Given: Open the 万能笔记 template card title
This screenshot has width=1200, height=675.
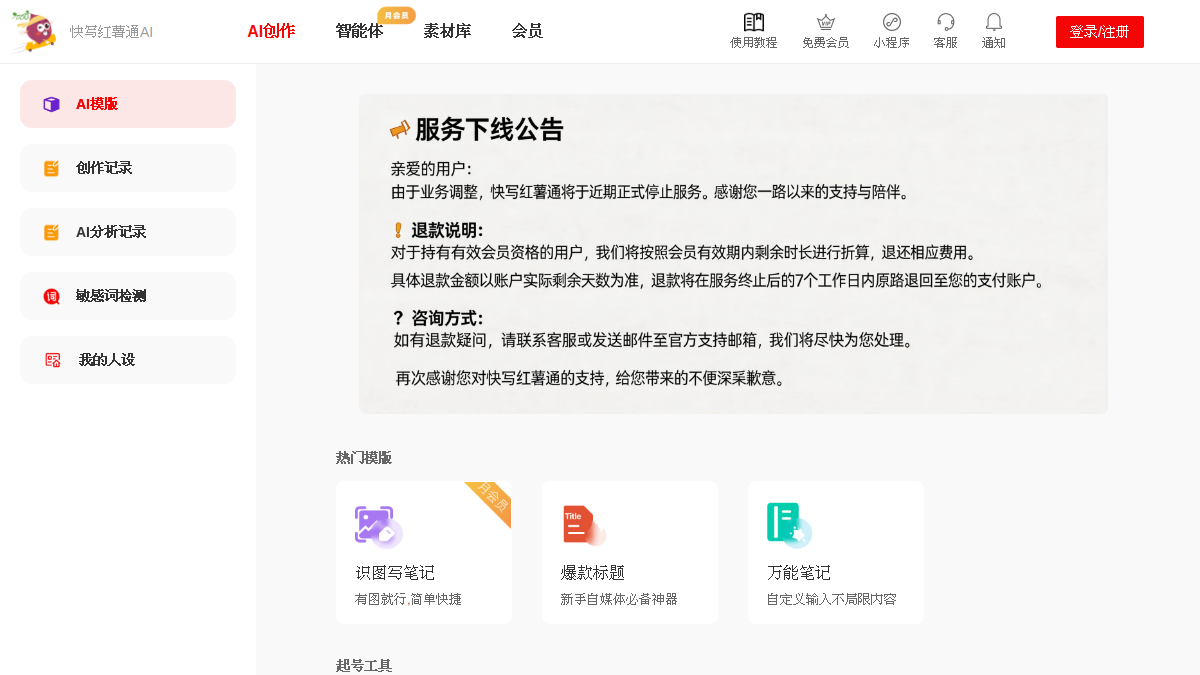Looking at the screenshot, I should coord(799,573).
